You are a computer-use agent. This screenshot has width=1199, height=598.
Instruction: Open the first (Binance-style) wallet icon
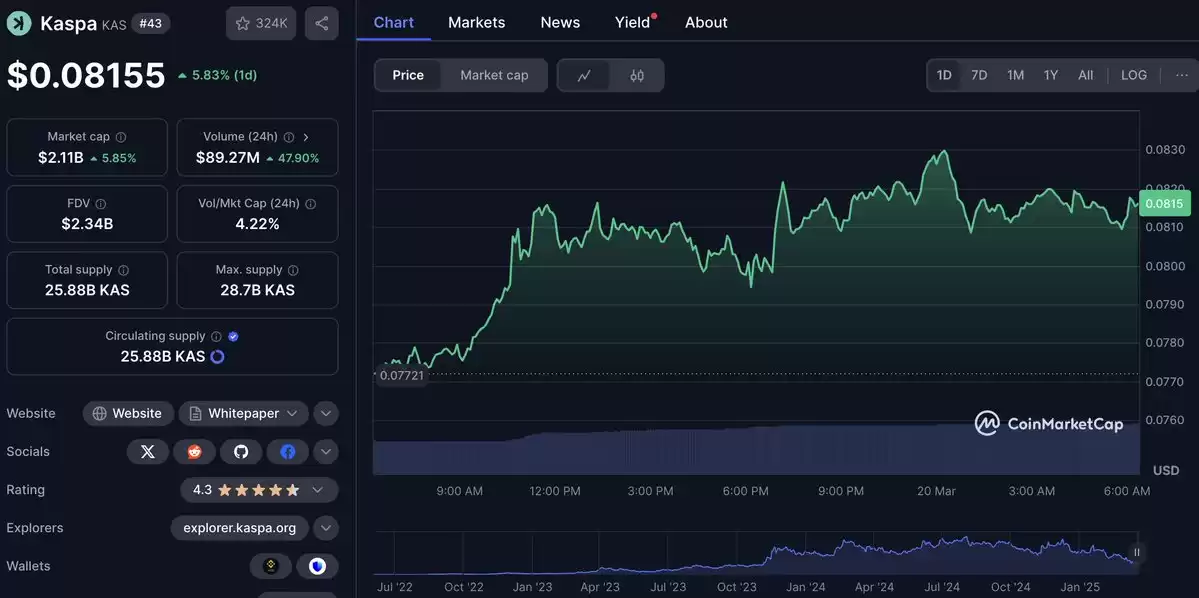(271, 567)
